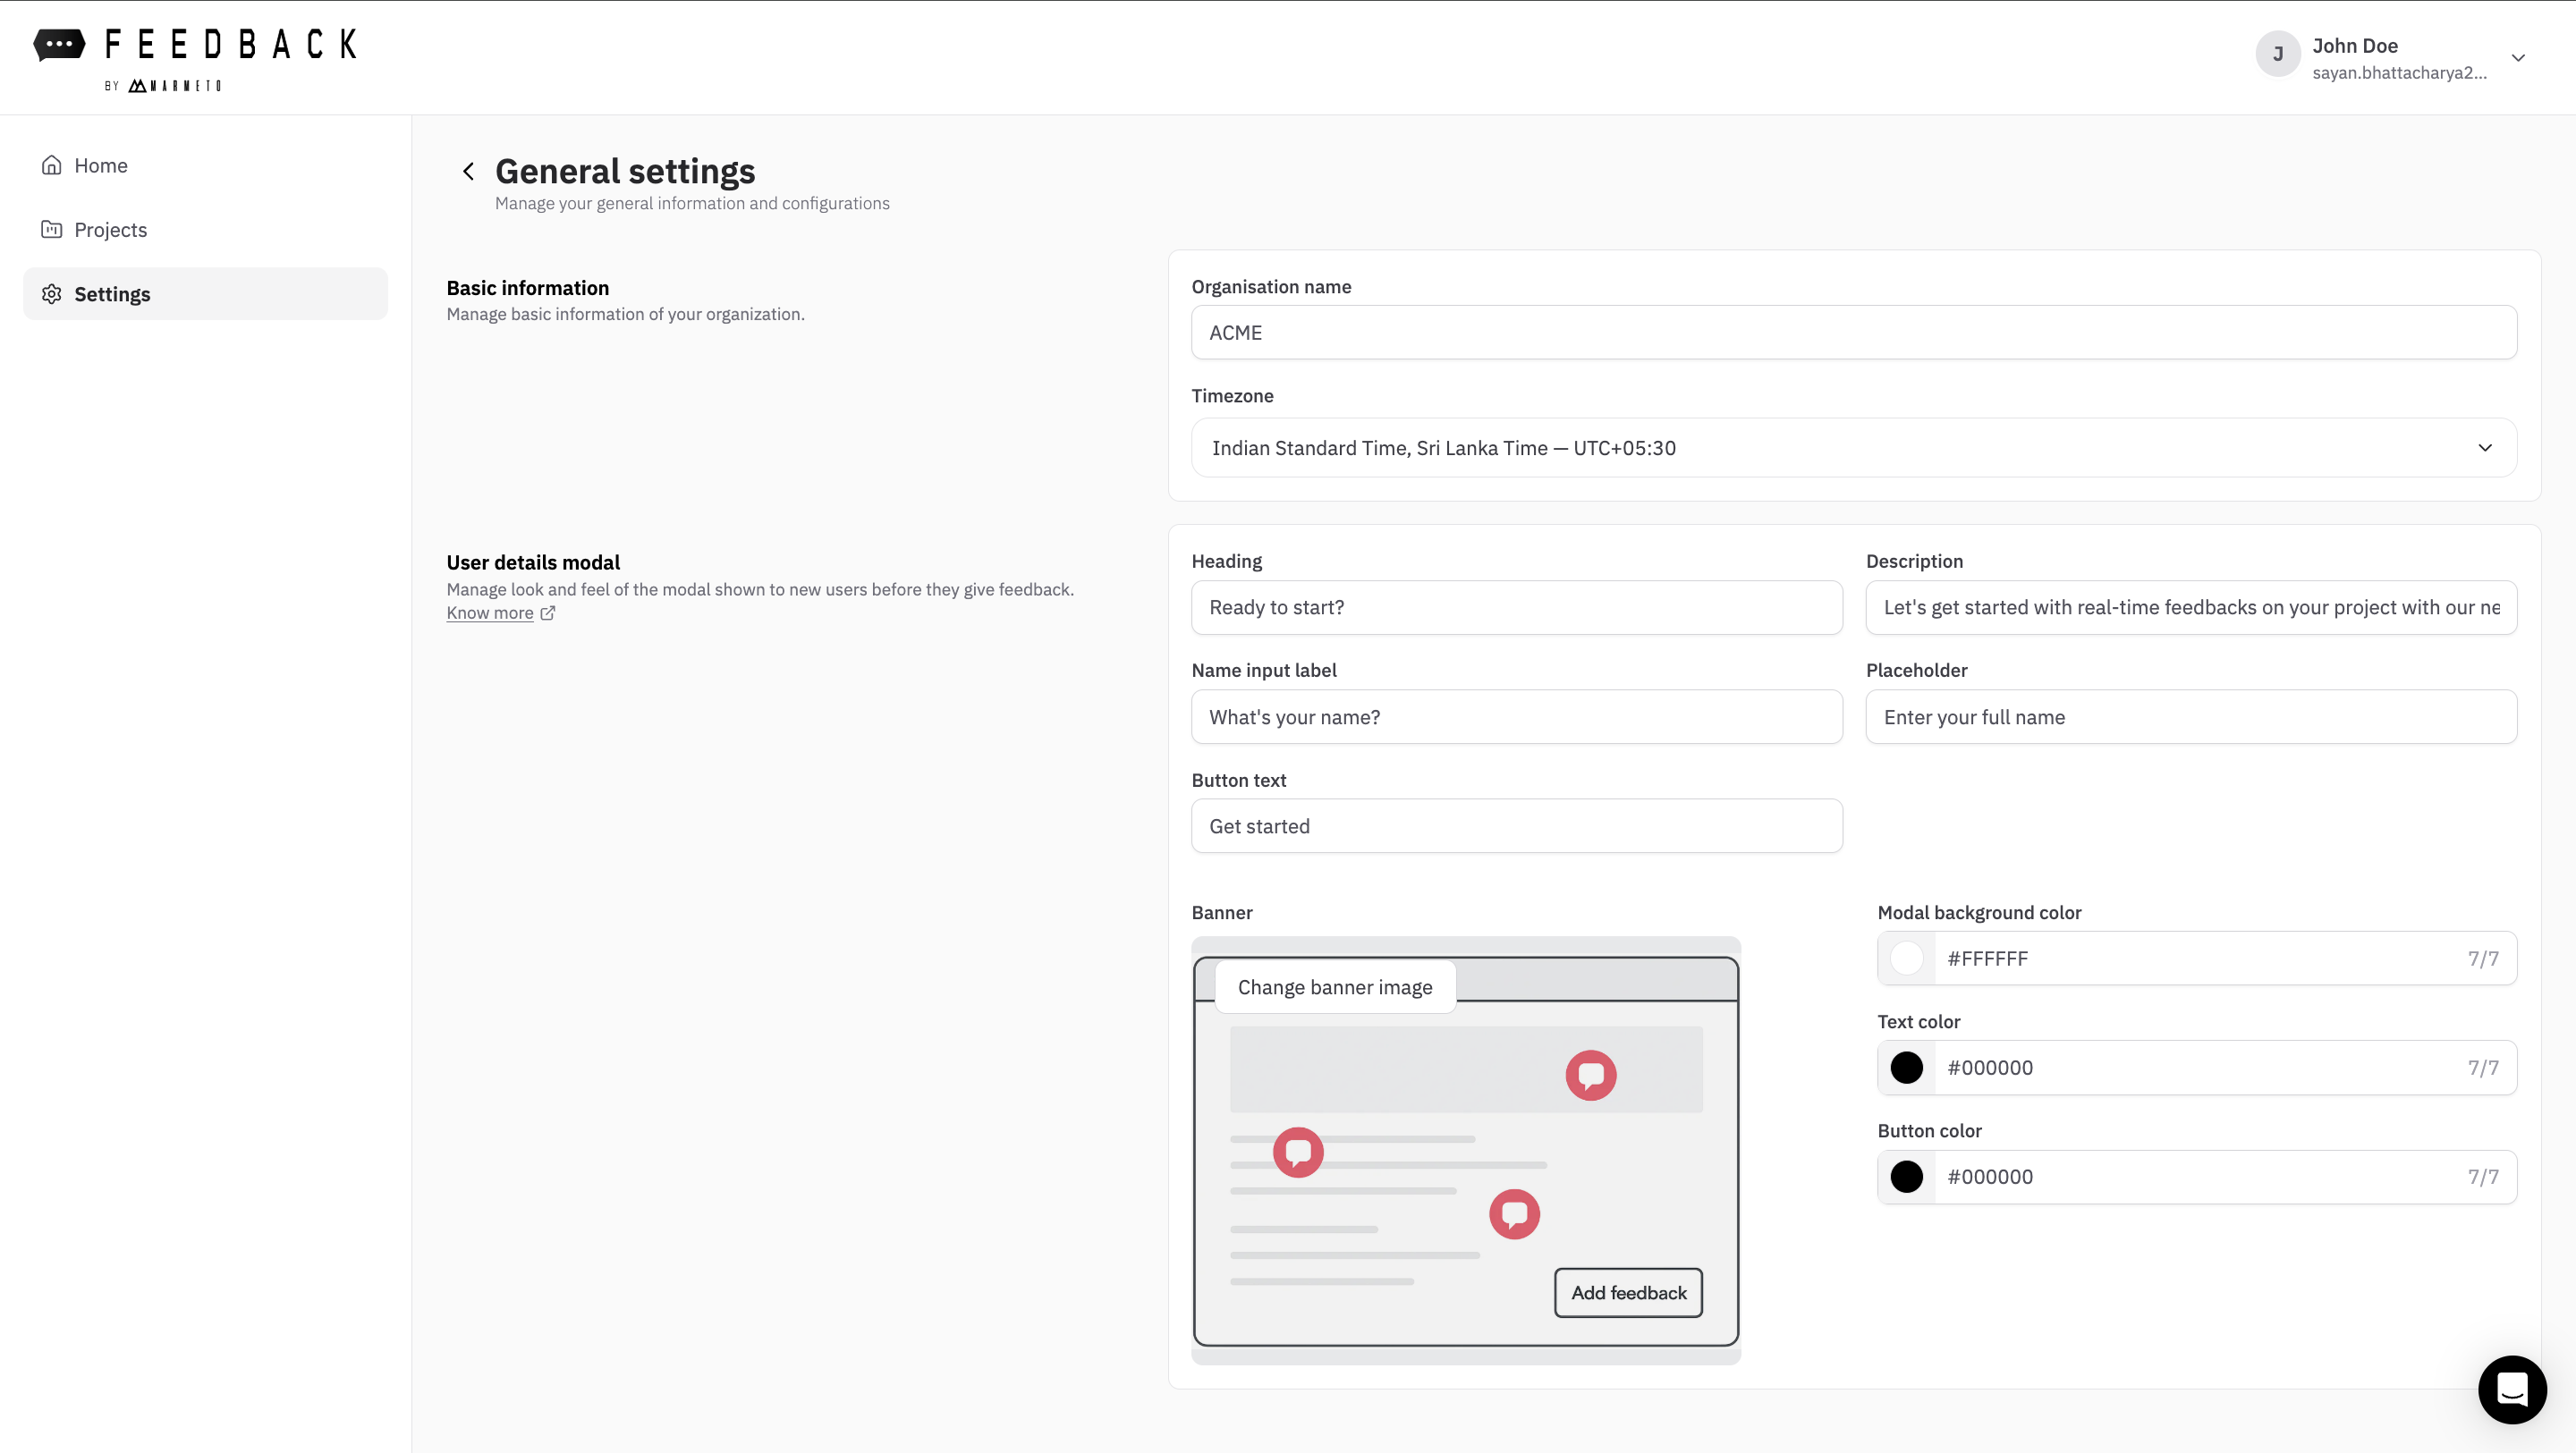2576x1453 pixels.
Task: Open the chat support bubble
Action: [x=2513, y=1389]
